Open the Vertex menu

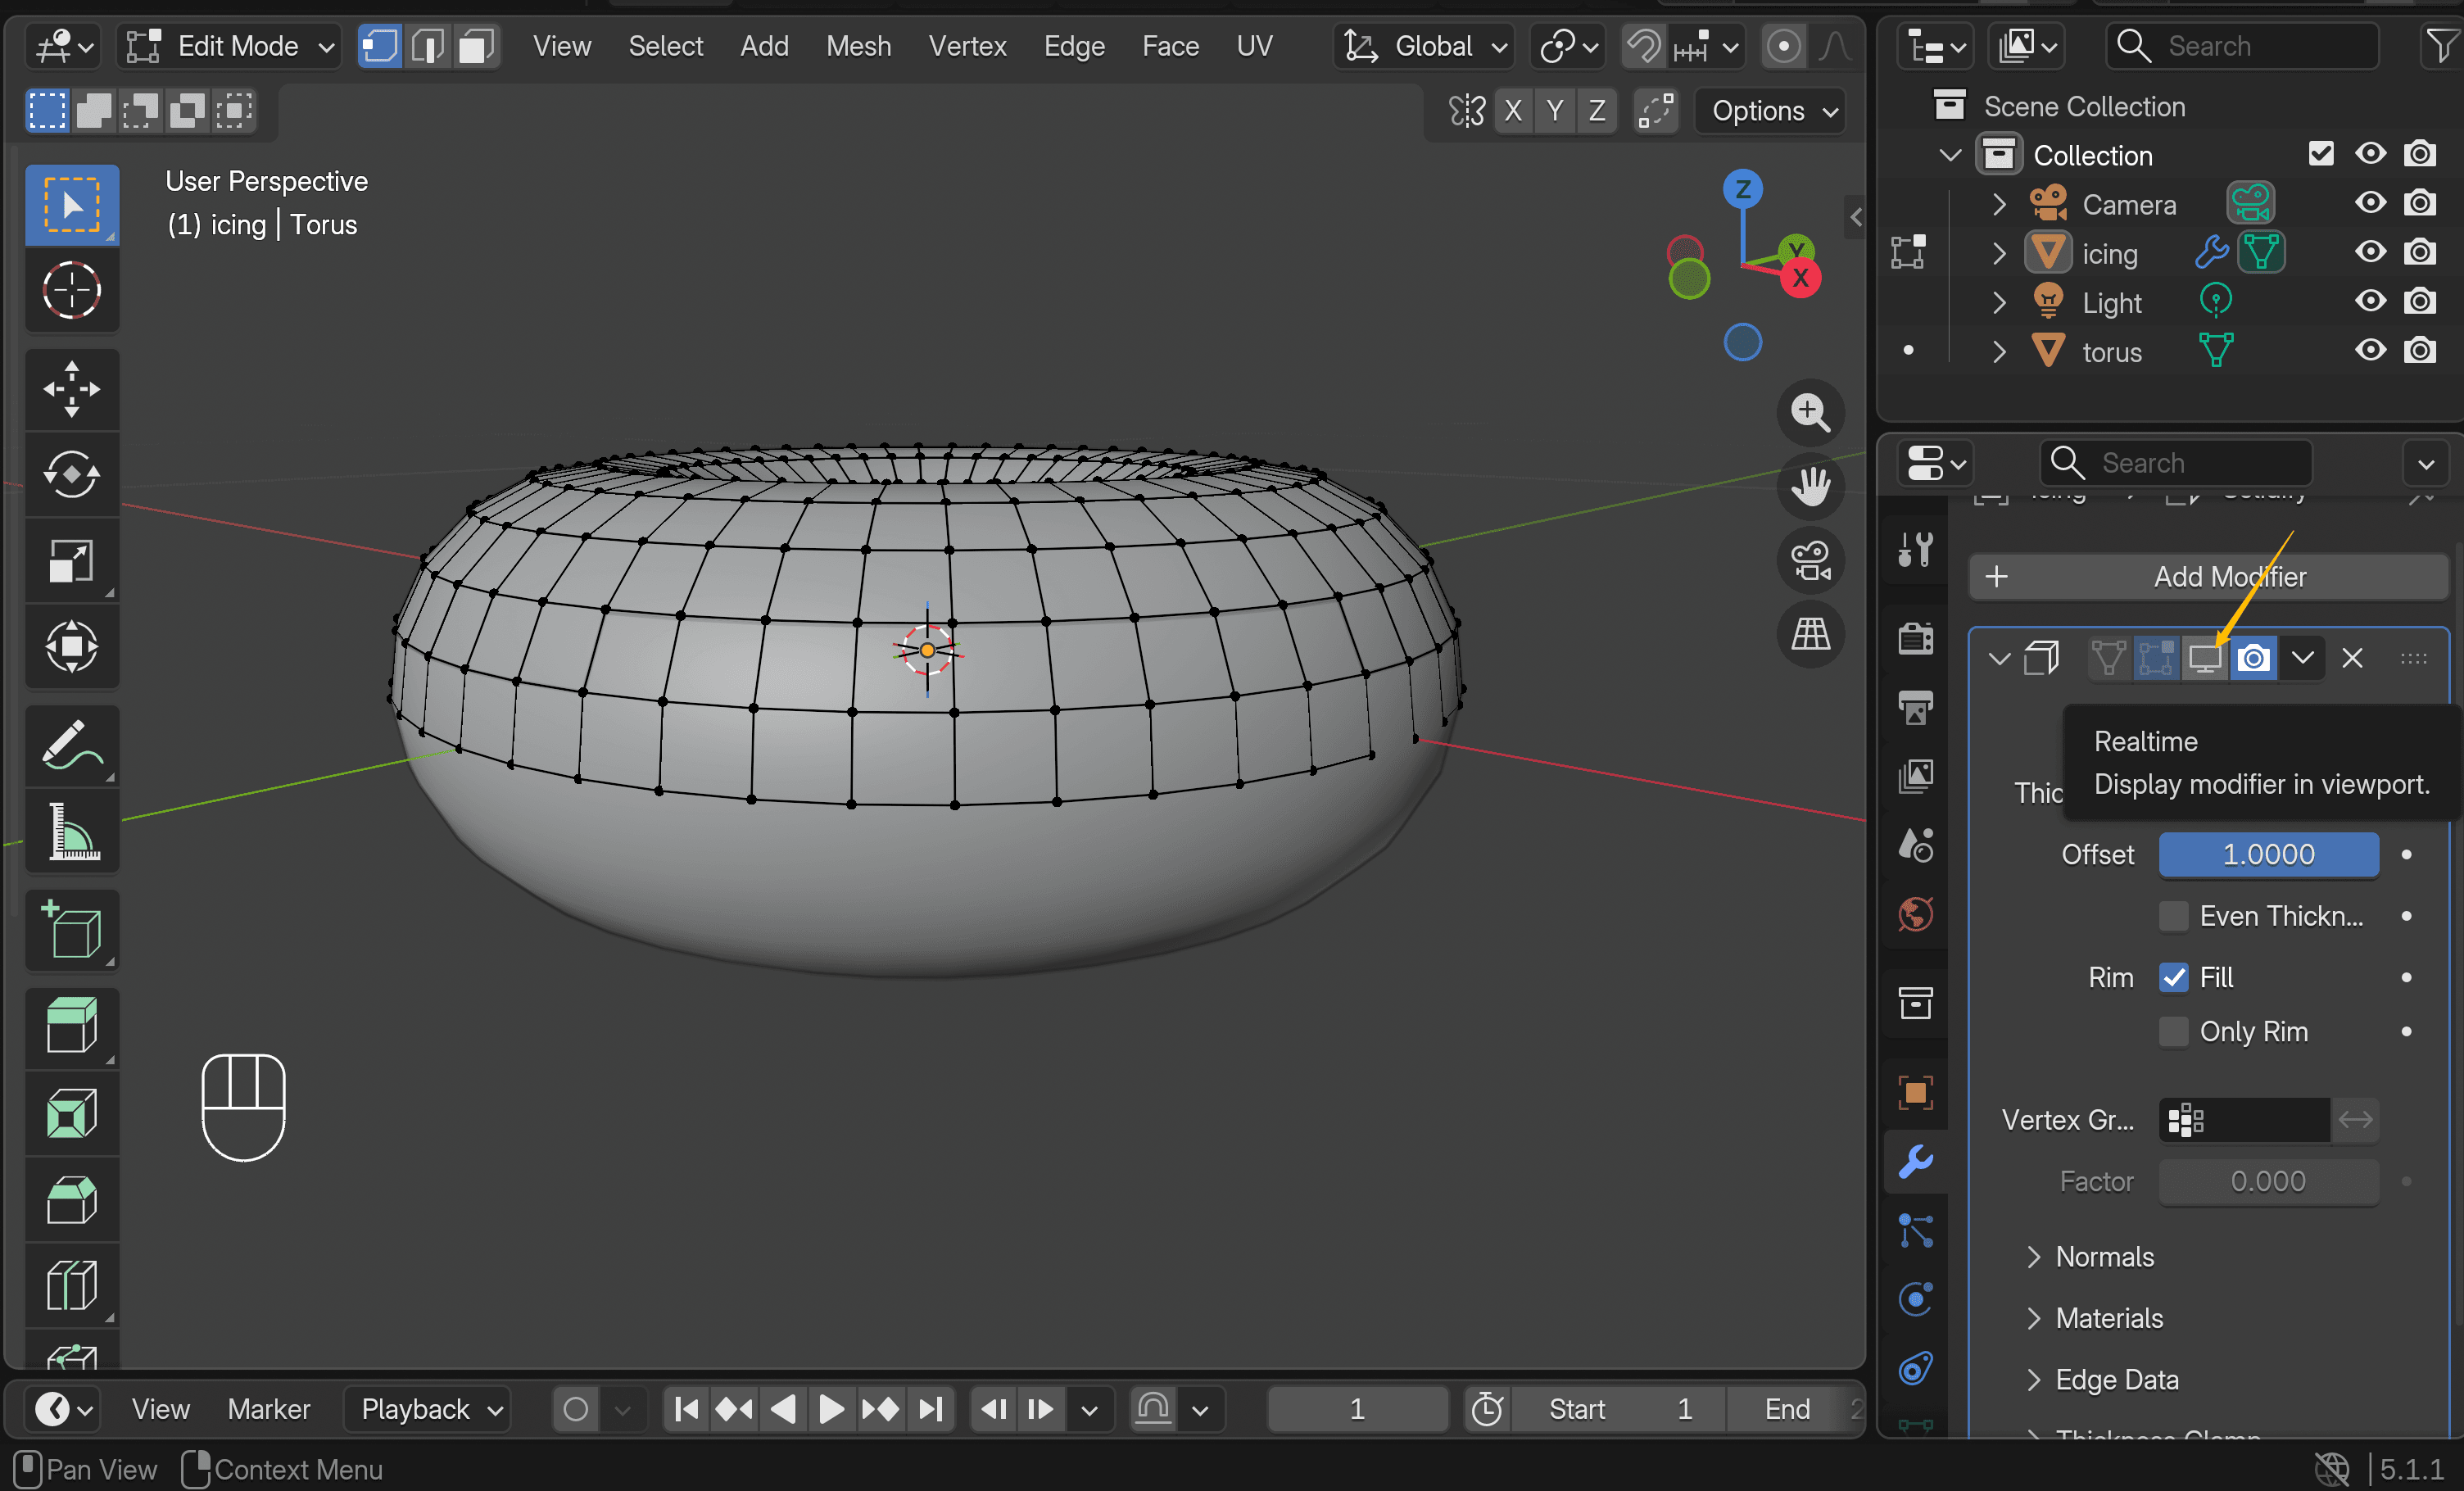click(967, 46)
